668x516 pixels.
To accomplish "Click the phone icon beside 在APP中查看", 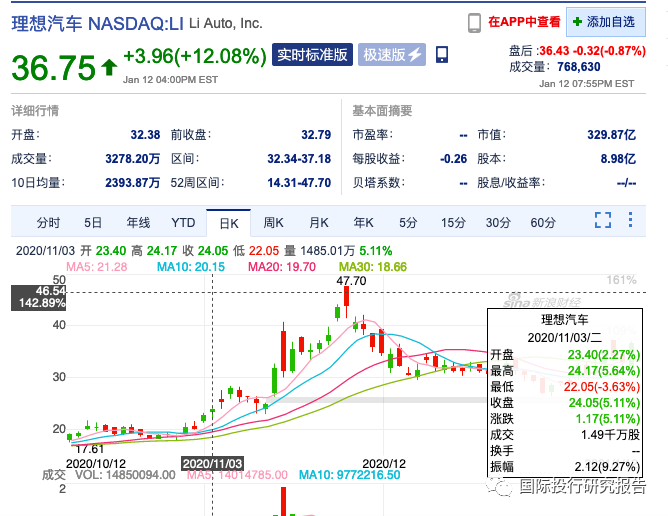I will (x=474, y=23).
